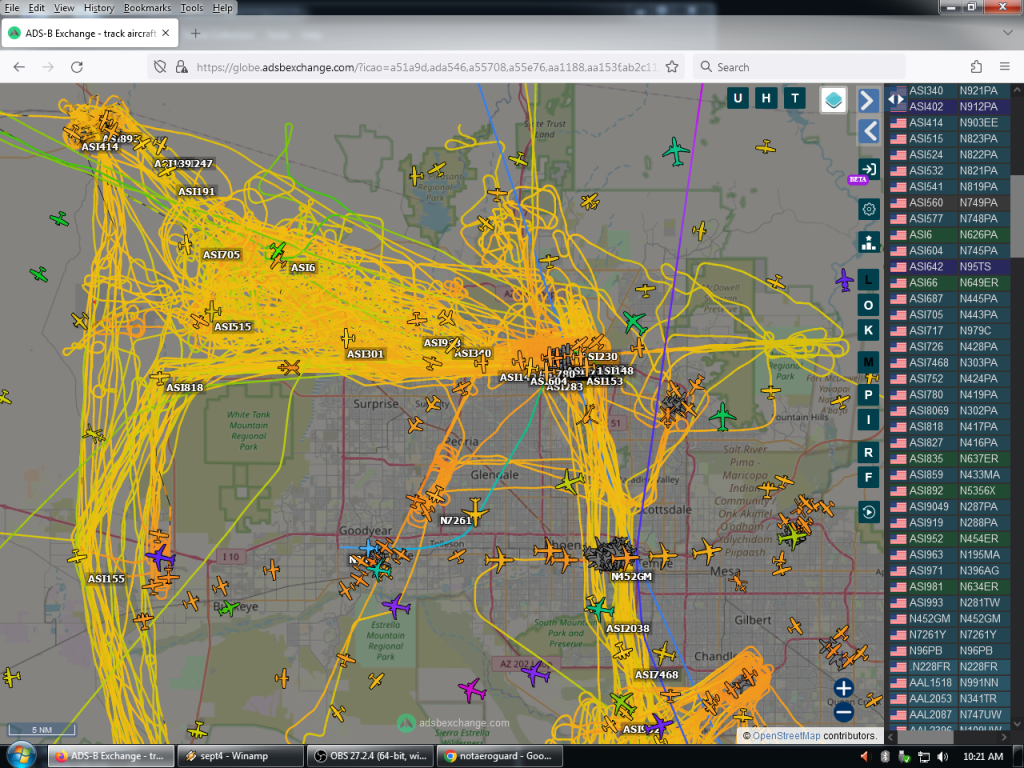Image resolution: width=1024 pixels, height=768 pixels.
Task: Open the history replay playback icon
Action: coord(869,511)
